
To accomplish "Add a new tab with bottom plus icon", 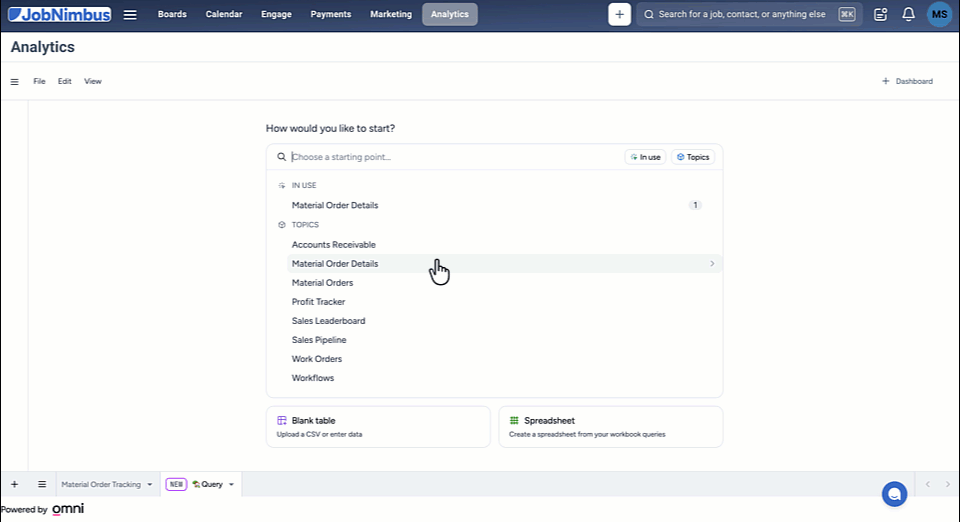I will pyautogui.click(x=14, y=484).
